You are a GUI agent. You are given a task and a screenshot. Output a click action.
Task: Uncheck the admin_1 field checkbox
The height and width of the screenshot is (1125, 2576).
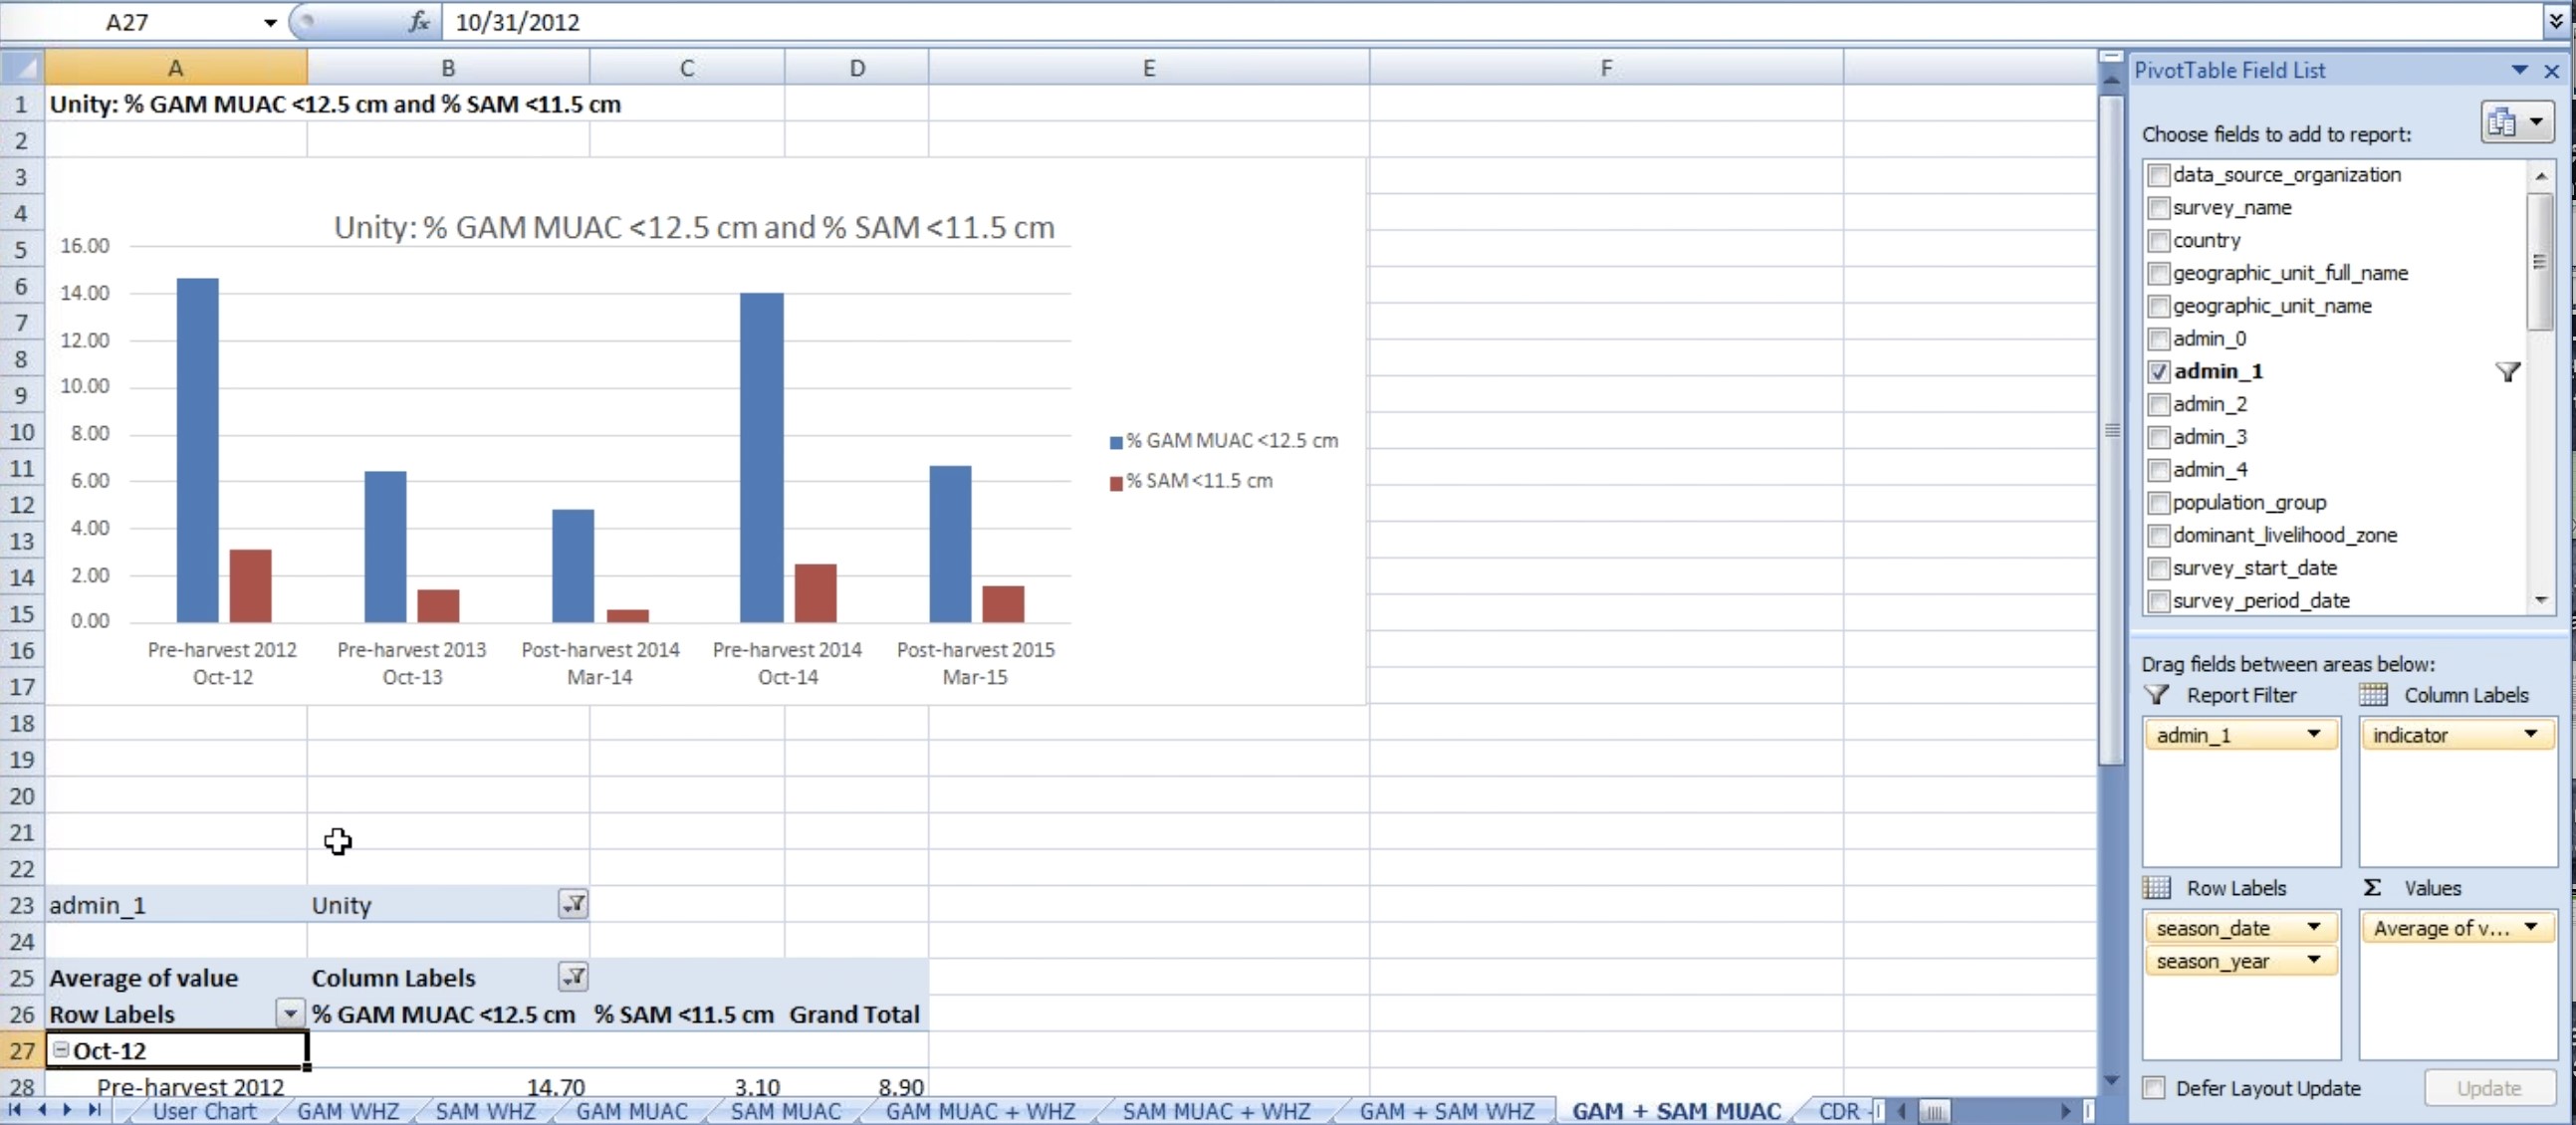coord(2158,372)
